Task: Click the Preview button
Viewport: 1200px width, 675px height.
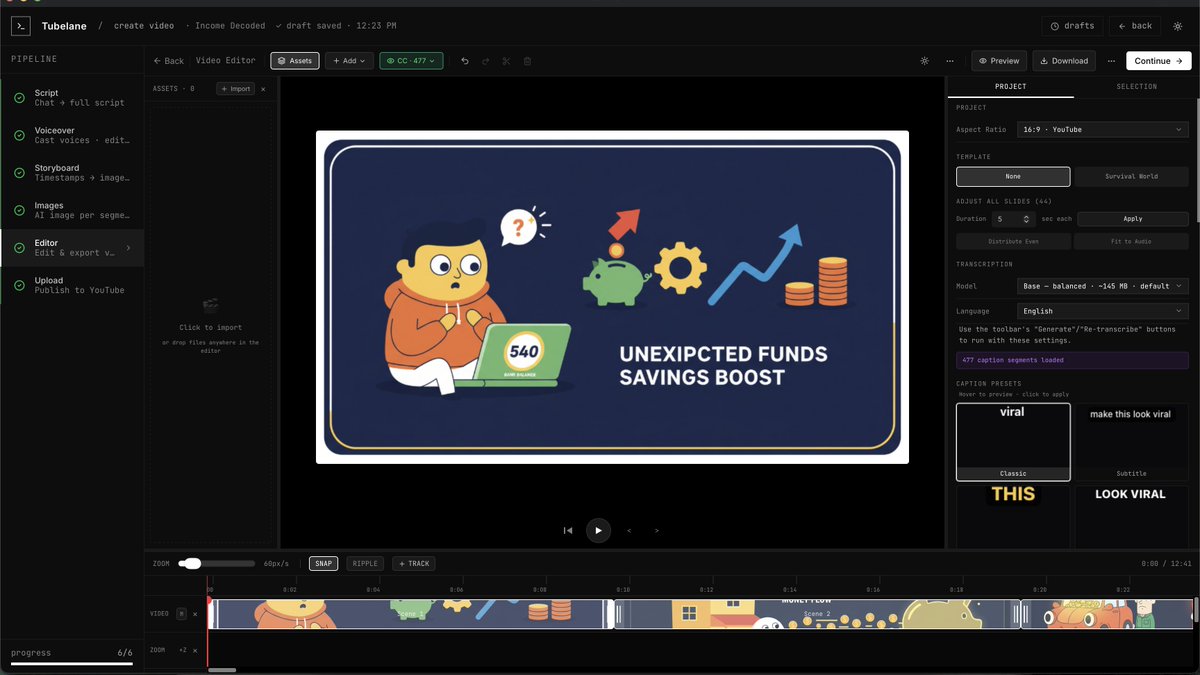Action: (x=999, y=61)
